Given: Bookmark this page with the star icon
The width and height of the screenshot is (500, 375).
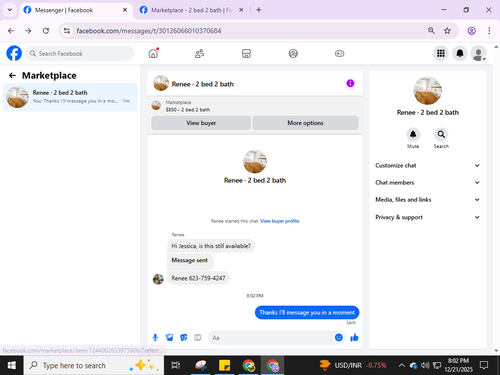Looking at the screenshot, I should click(x=447, y=31).
